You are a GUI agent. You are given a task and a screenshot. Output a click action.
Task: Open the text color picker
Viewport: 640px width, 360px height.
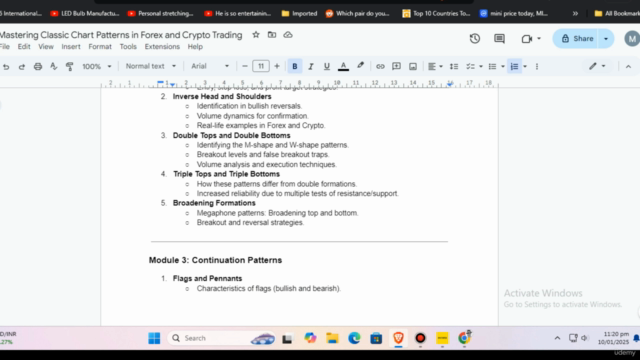343,66
